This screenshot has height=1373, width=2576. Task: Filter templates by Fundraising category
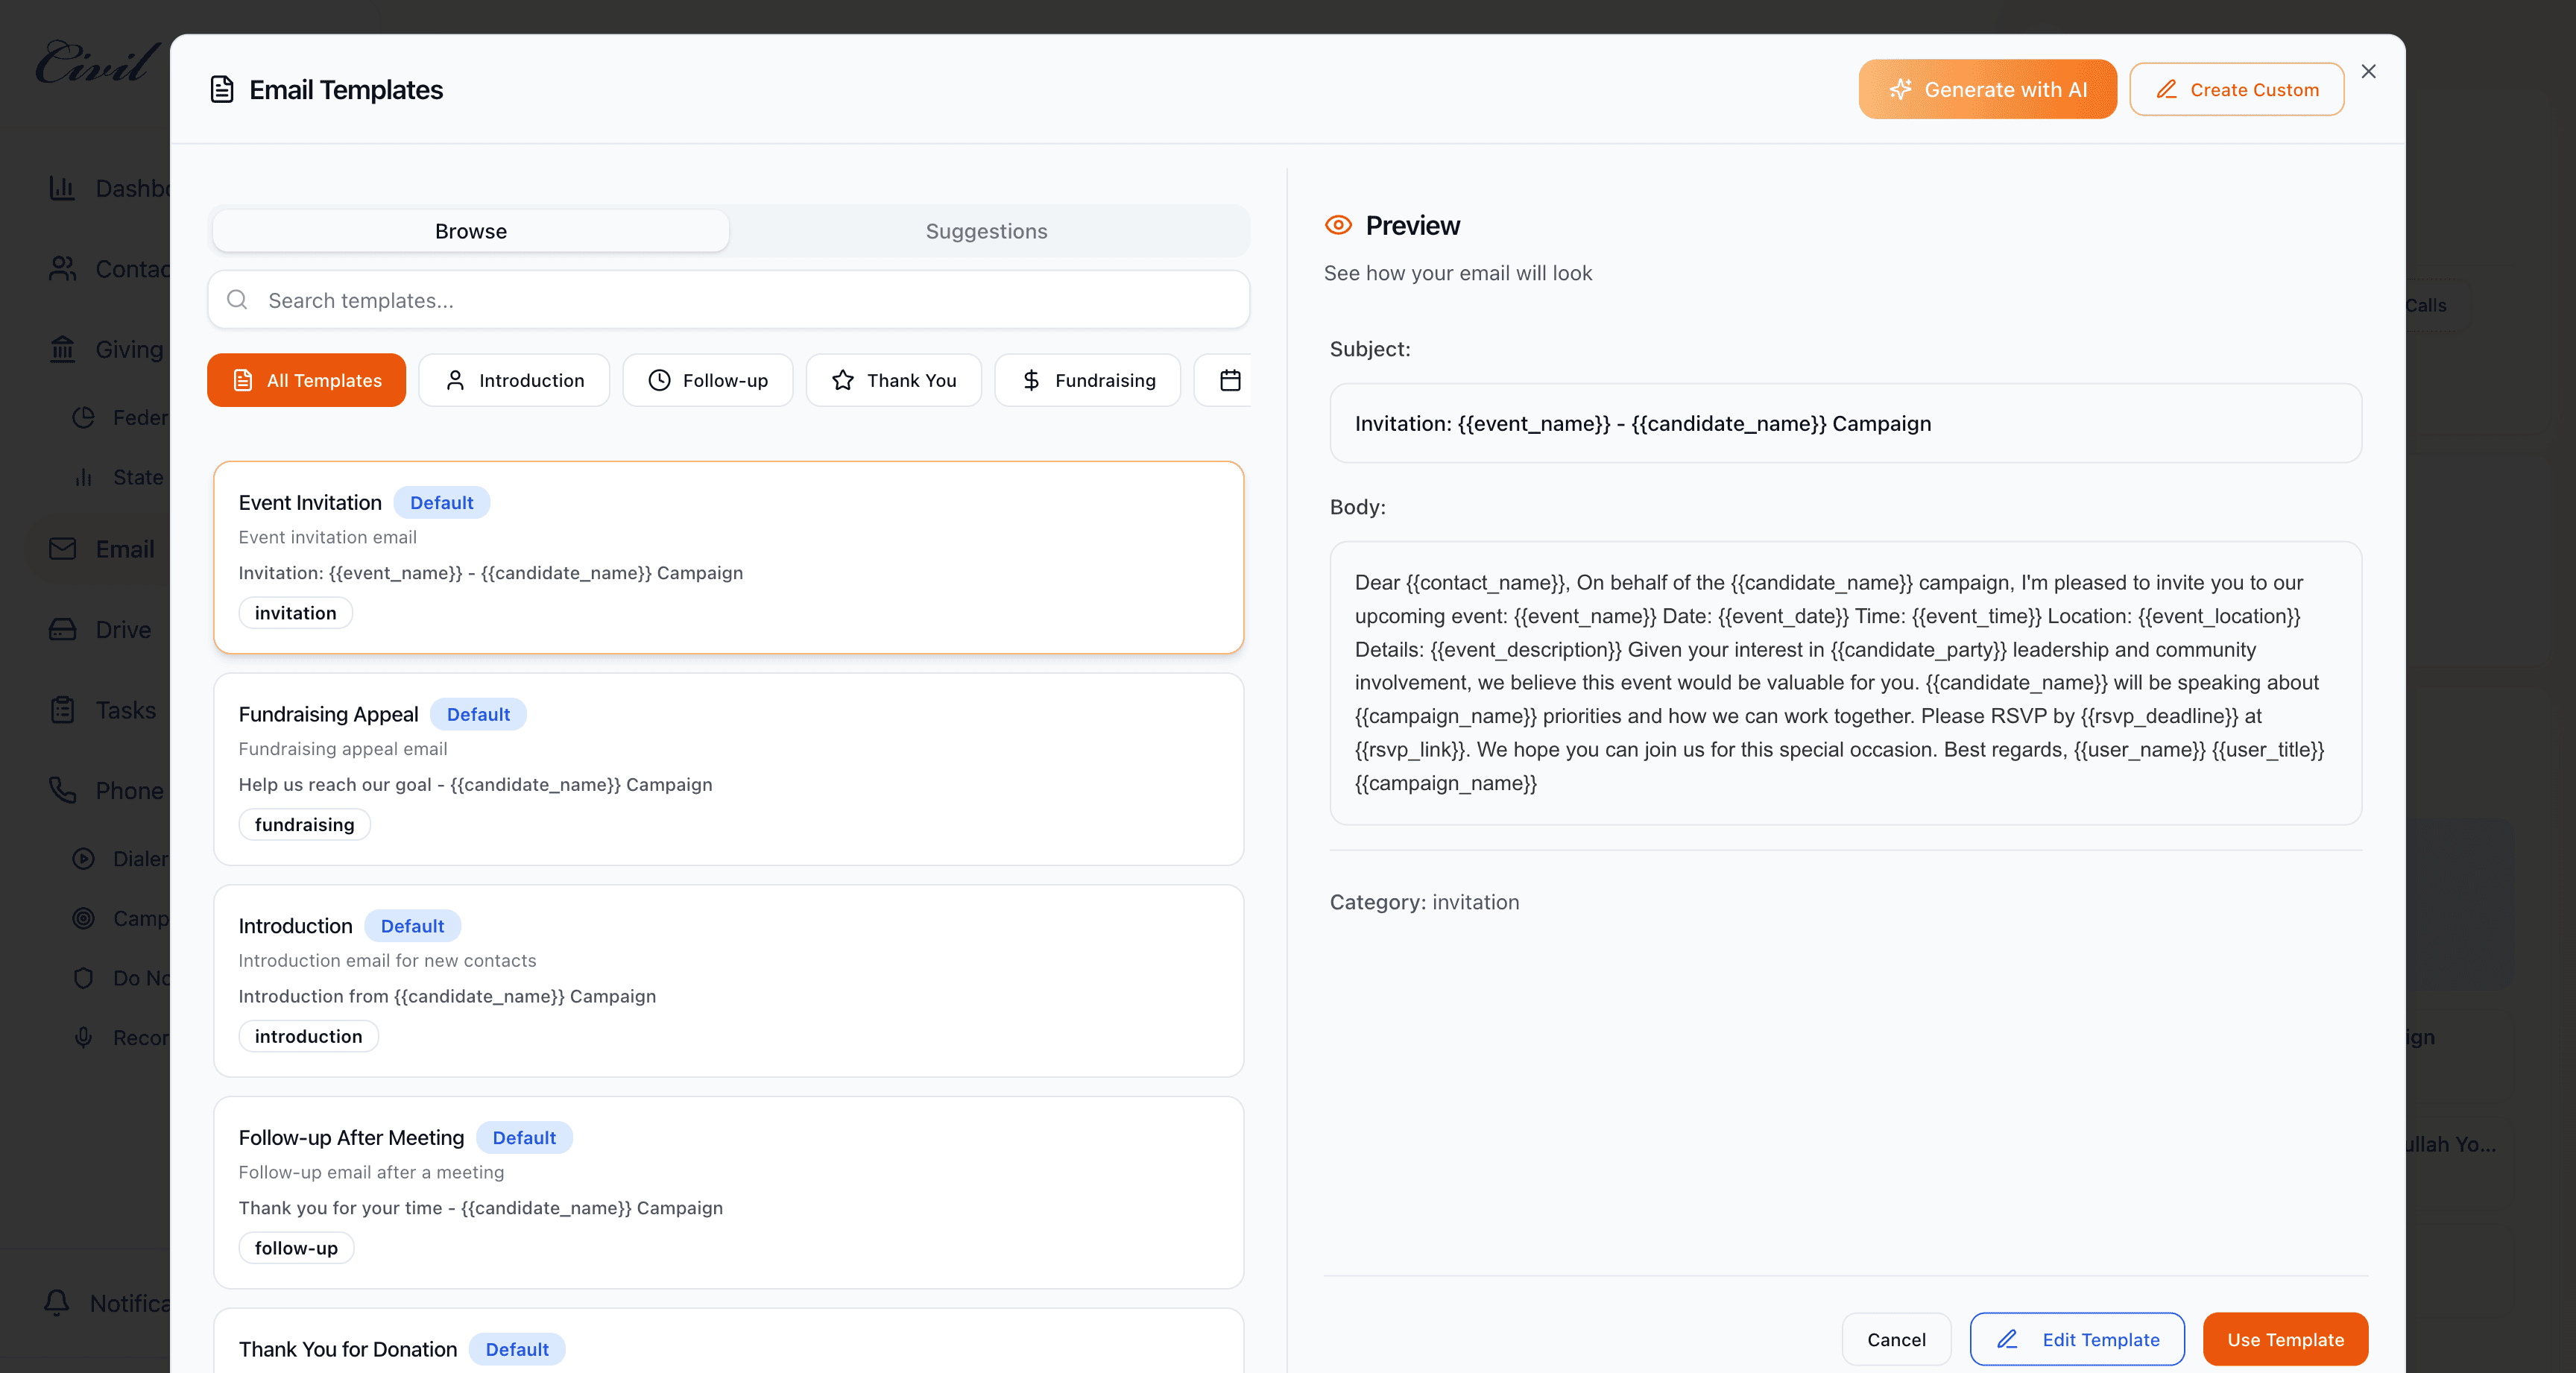(1087, 380)
